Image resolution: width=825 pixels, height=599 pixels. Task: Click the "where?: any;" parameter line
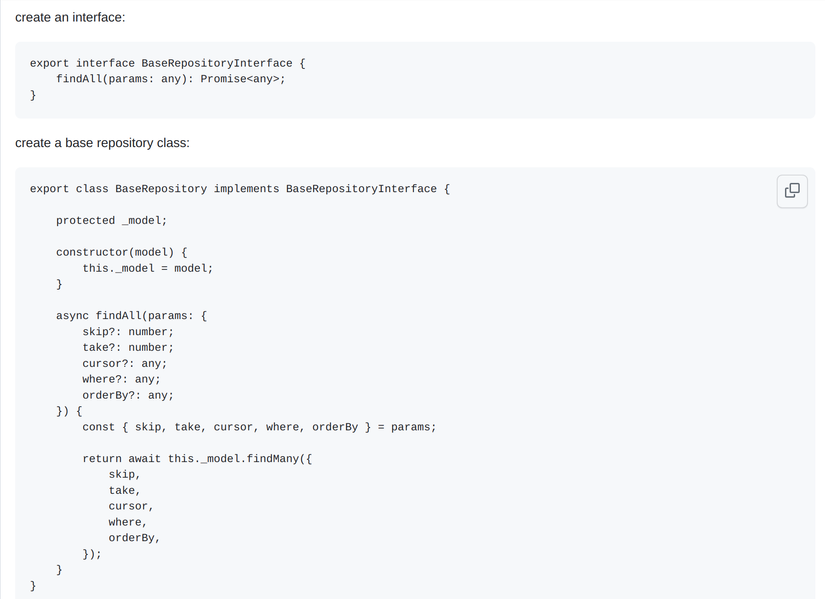pyautogui.click(x=121, y=380)
